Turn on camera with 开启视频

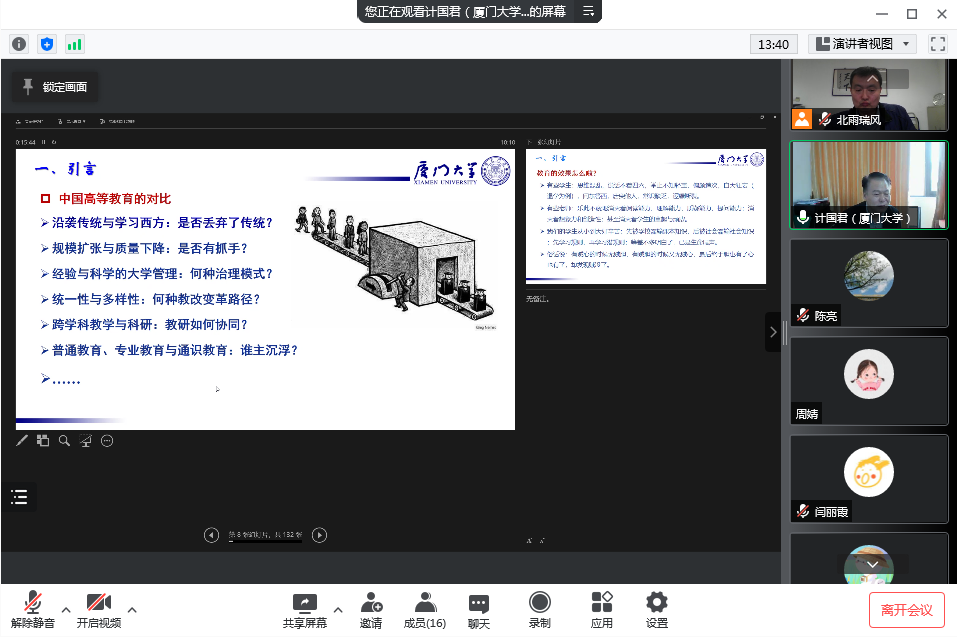point(99,609)
